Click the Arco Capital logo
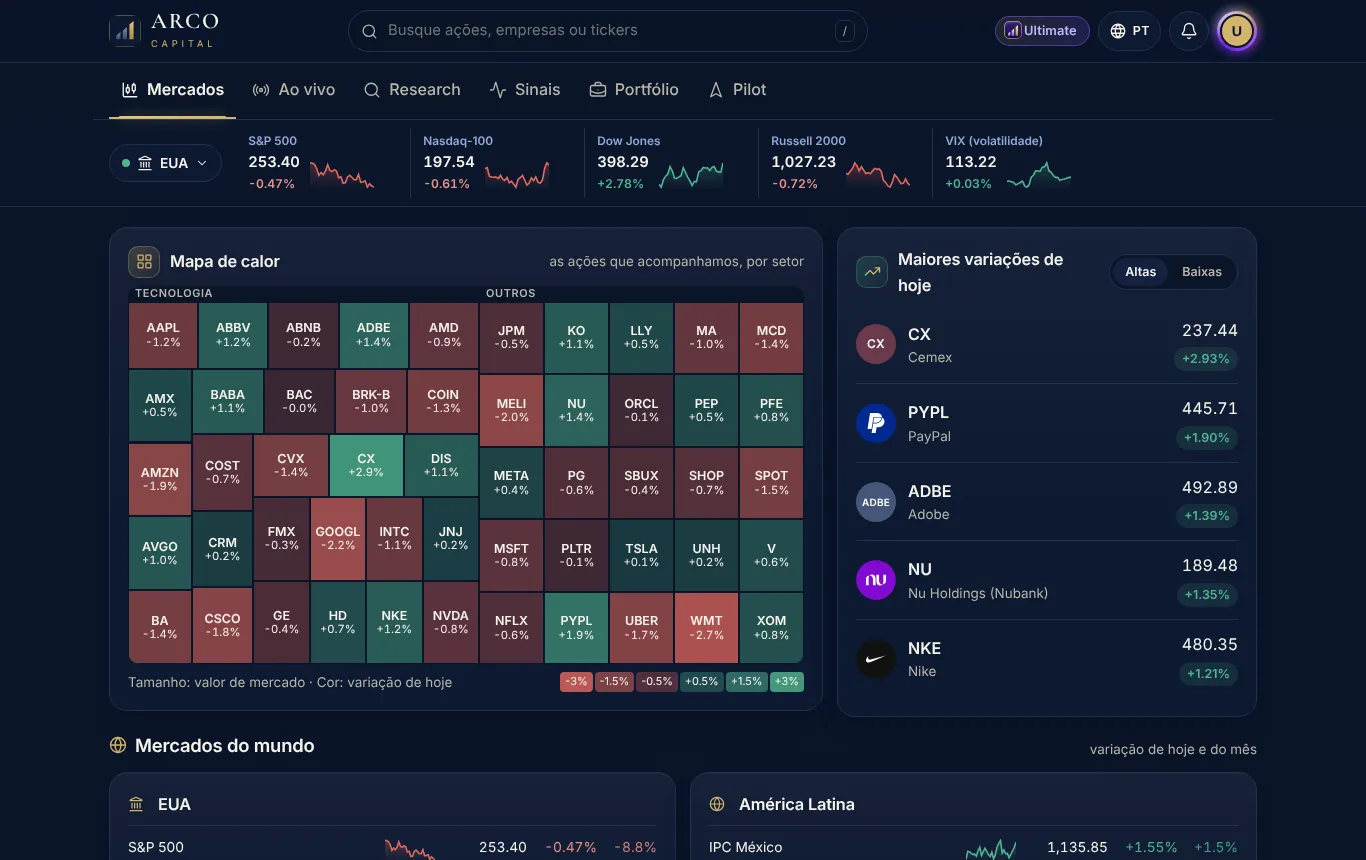The height and width of the screenshot is (860, 1366). tap(164, 31)
